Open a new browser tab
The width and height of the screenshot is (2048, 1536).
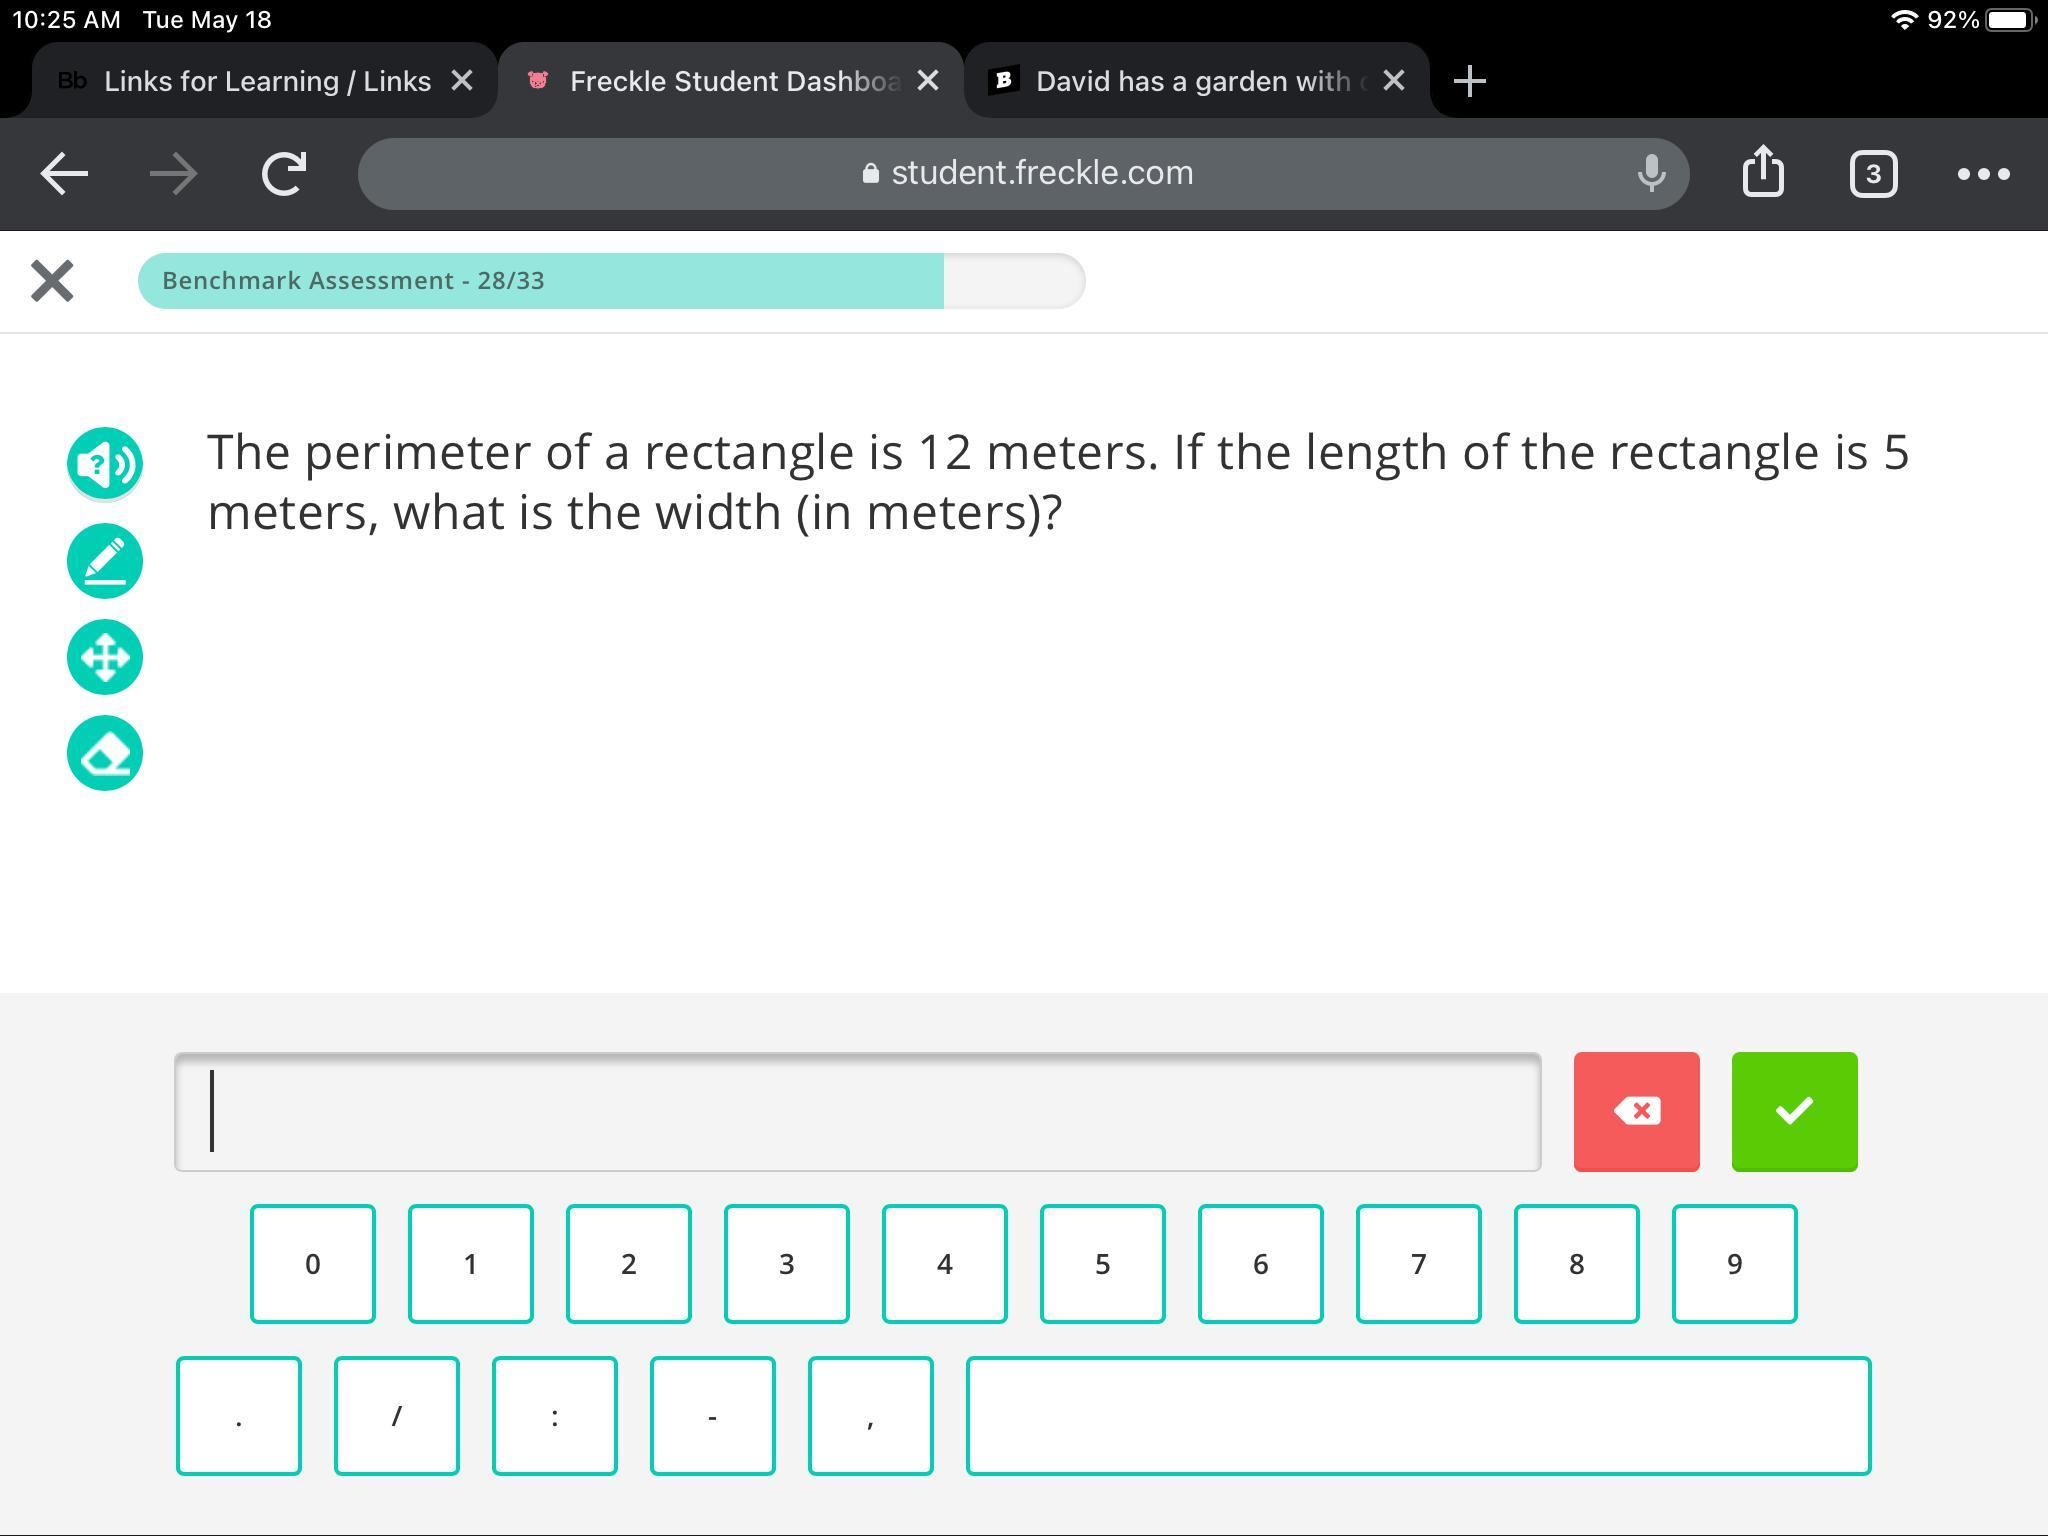1469,81
